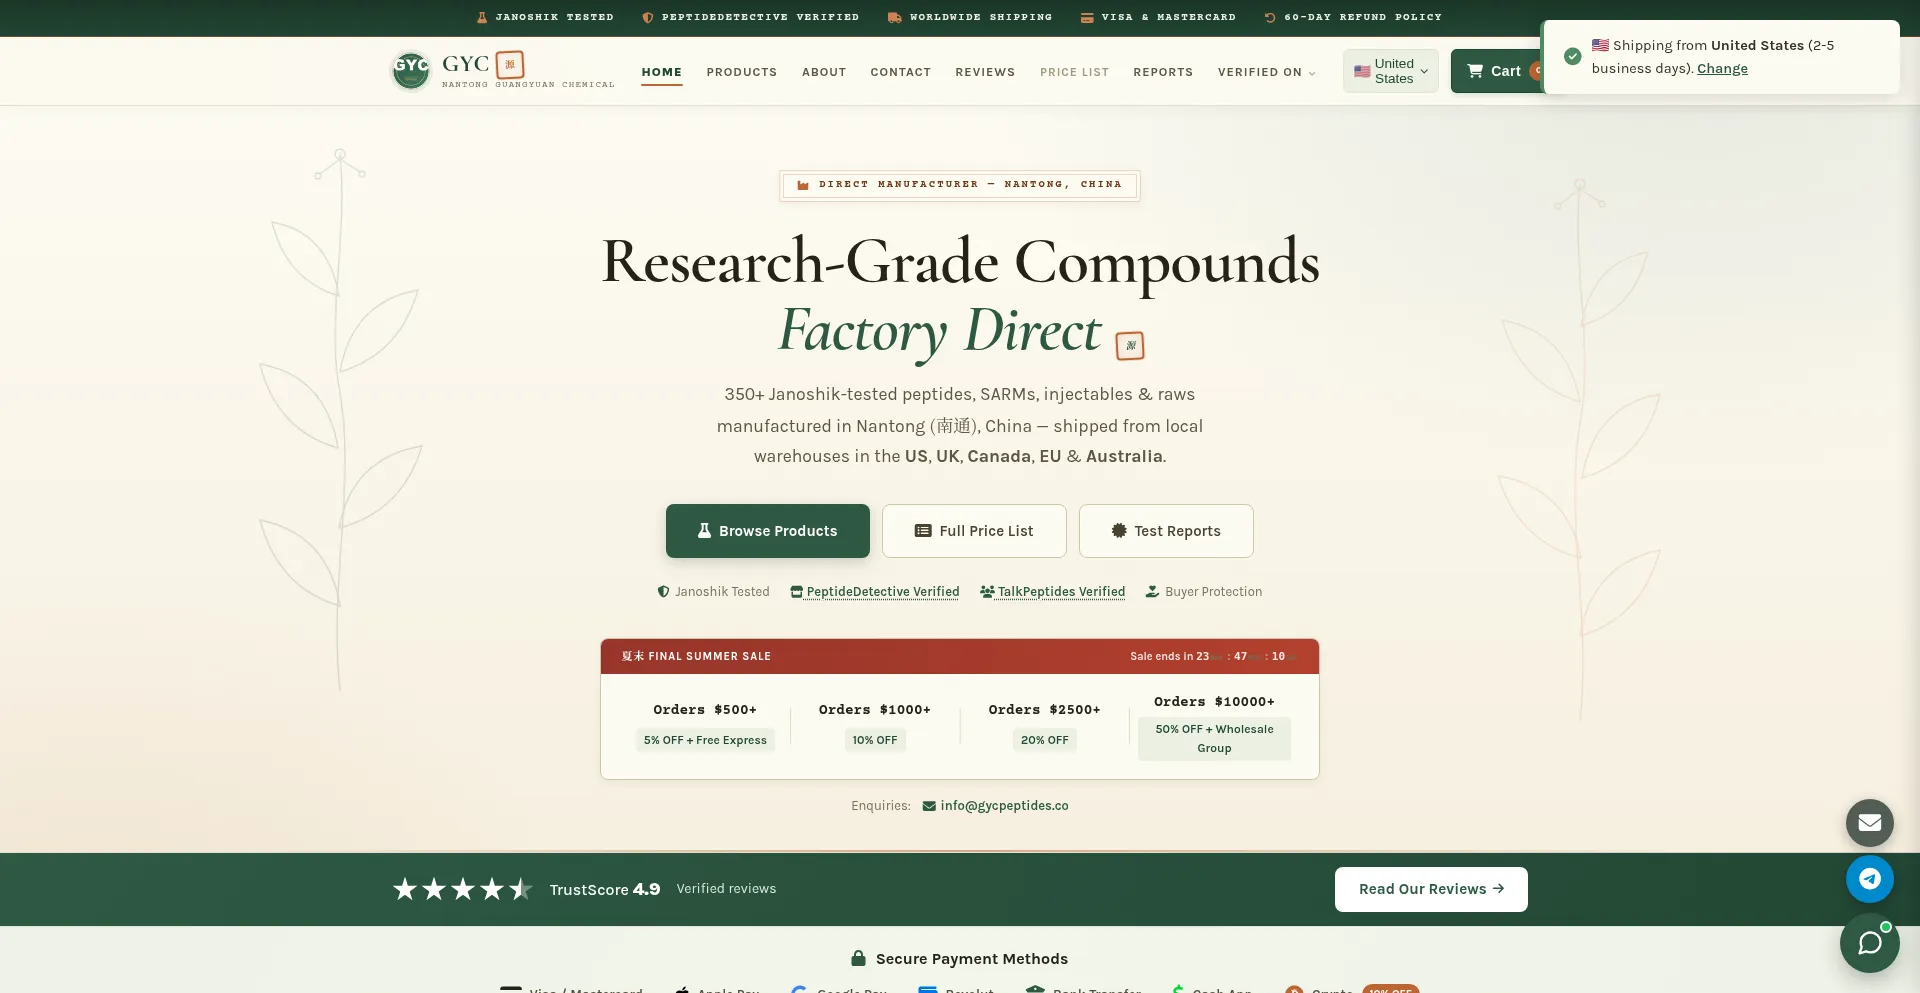Click the Janoshik Tested flask icon in top bar

coord(482,17)
